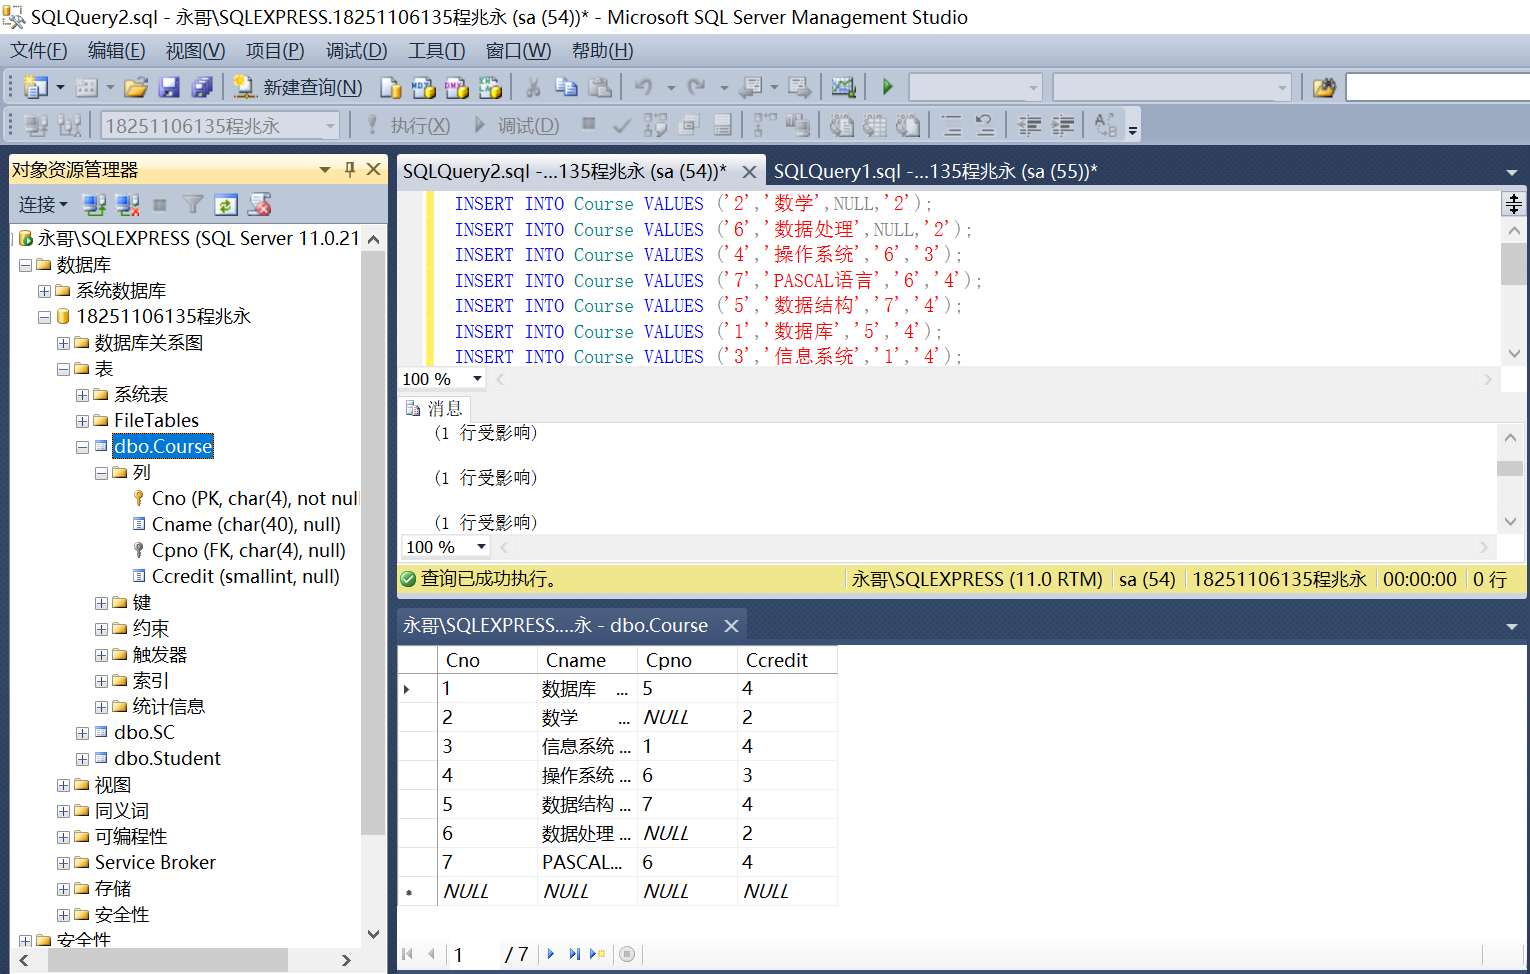Click the paste icon in toolbar
This screenshot has height=974, width=1530.
600,88
